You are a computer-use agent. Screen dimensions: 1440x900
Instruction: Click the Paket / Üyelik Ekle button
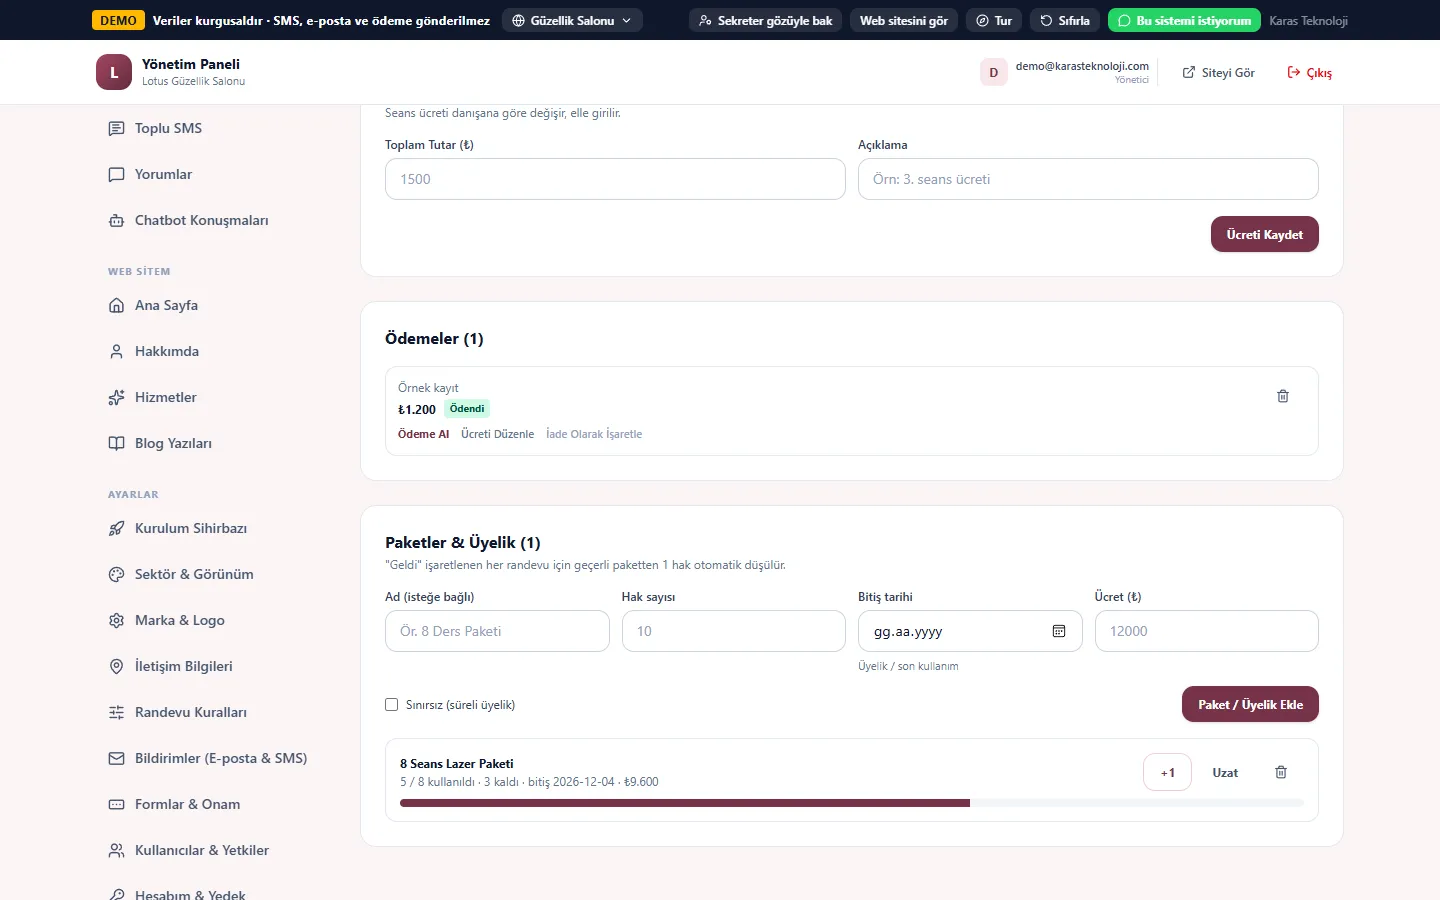click(x=1250, y=704)
